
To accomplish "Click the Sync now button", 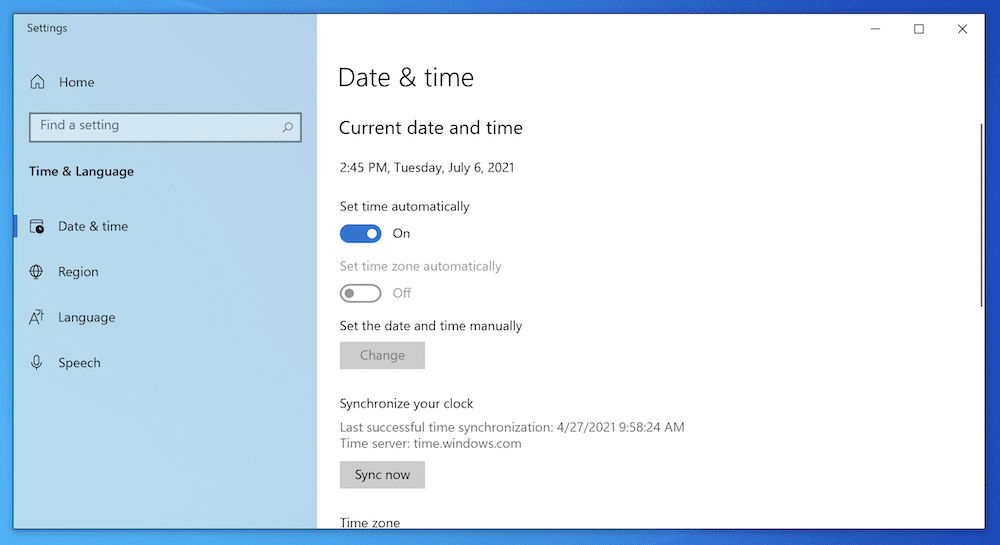I will click(382, 475).
